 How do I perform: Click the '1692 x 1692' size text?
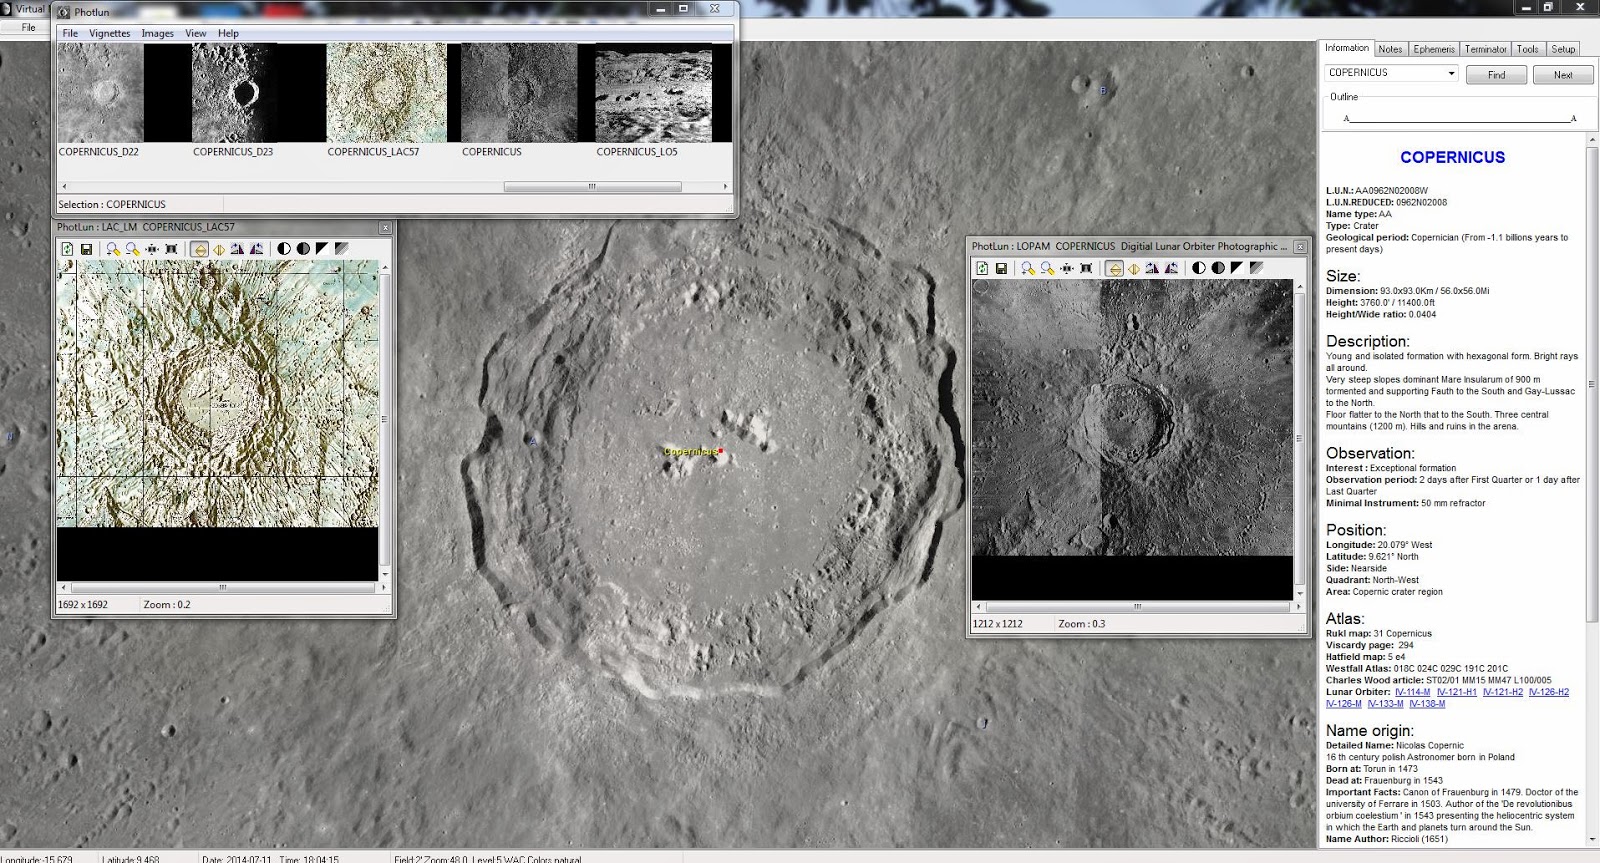[x=83, y=605]
